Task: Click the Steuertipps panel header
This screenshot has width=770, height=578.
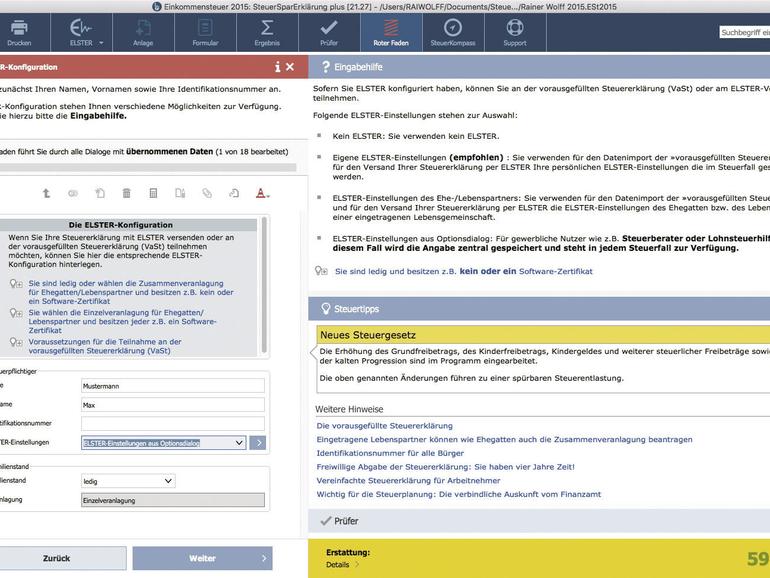Action: click(539, 309)
